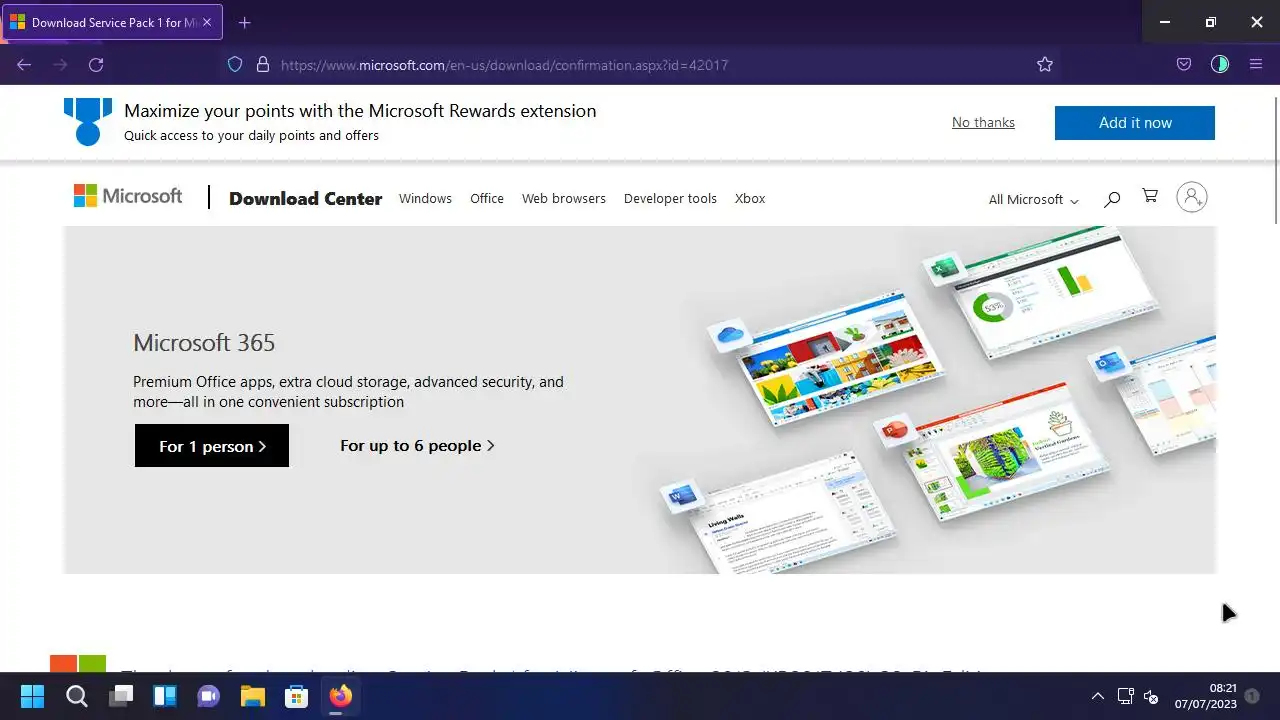Viewport: 1280px width, 720px height.
Task: Click the site padlock icon
Action: coord(263,64)
